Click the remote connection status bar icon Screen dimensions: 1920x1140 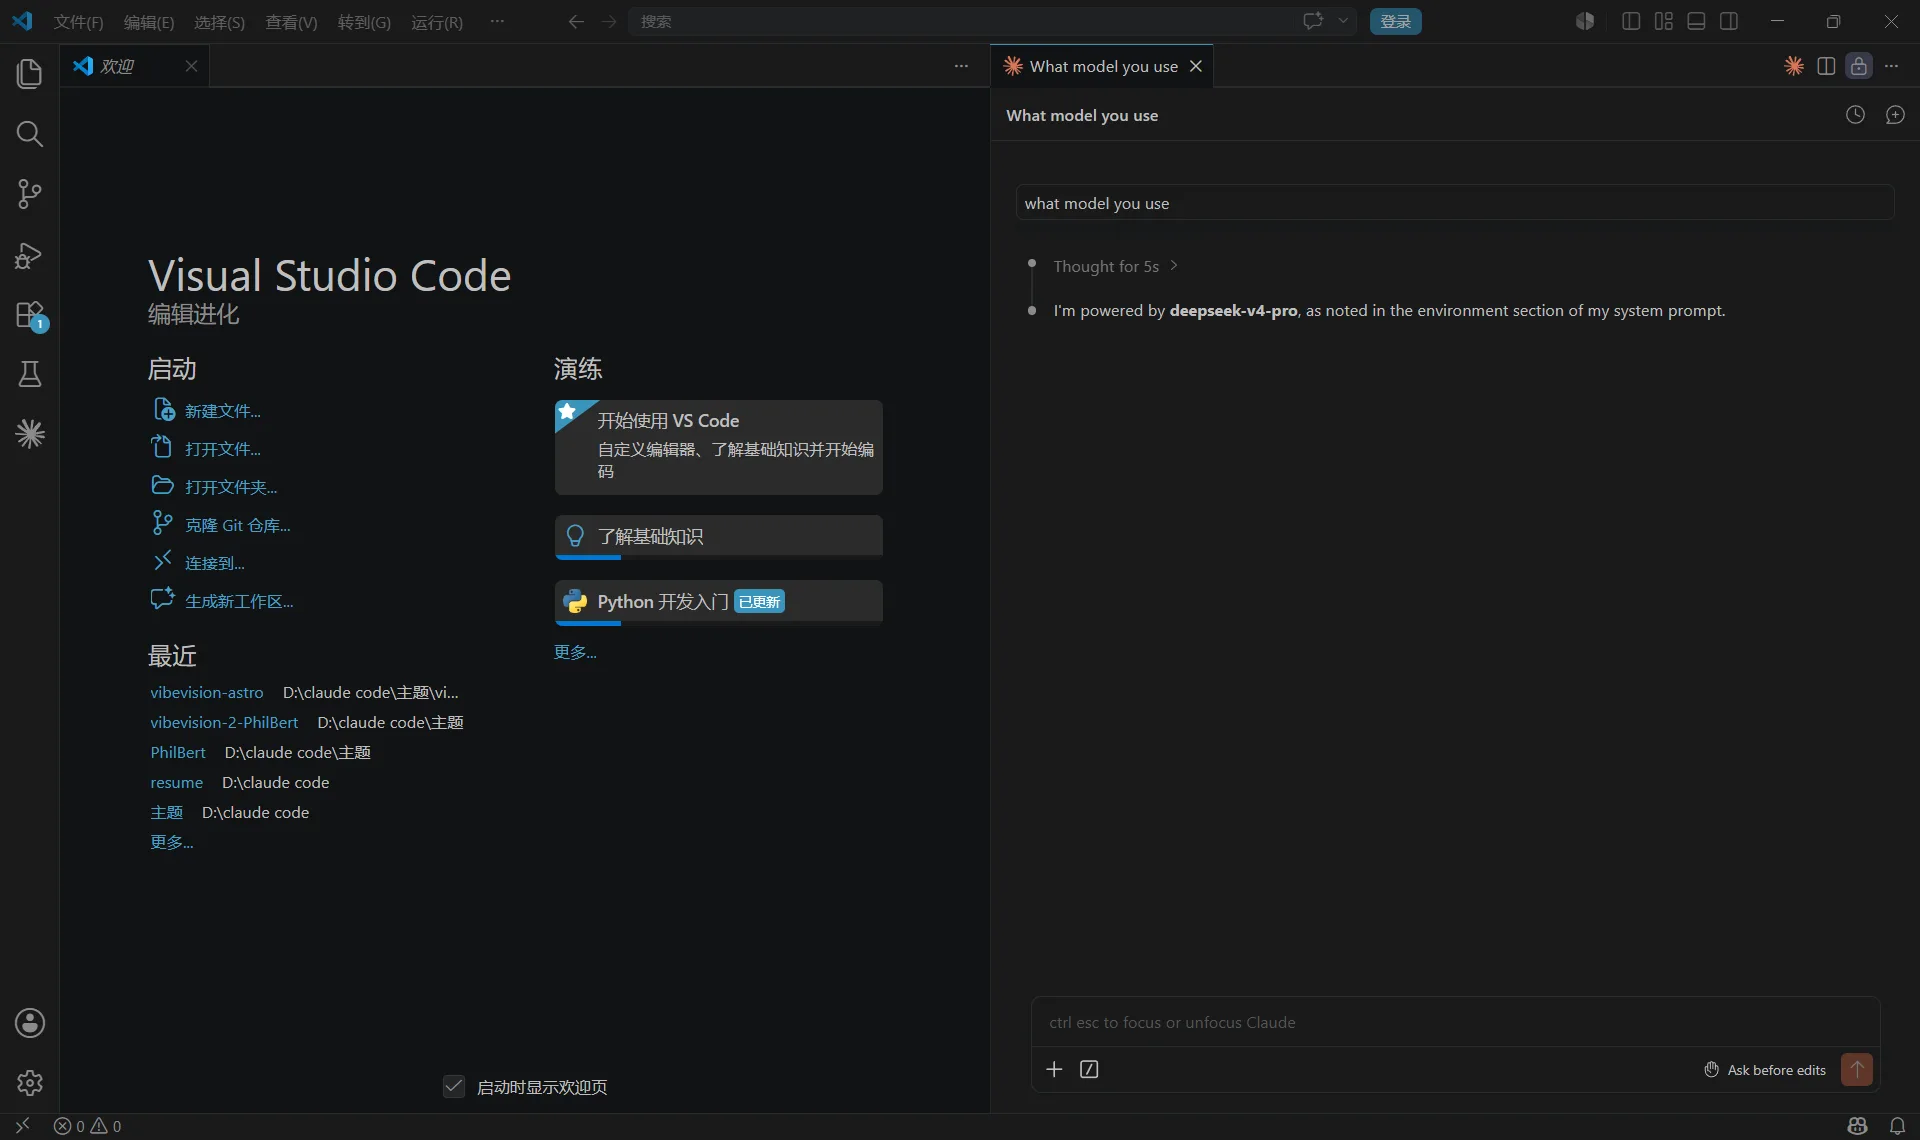(x=22, y=1126)
